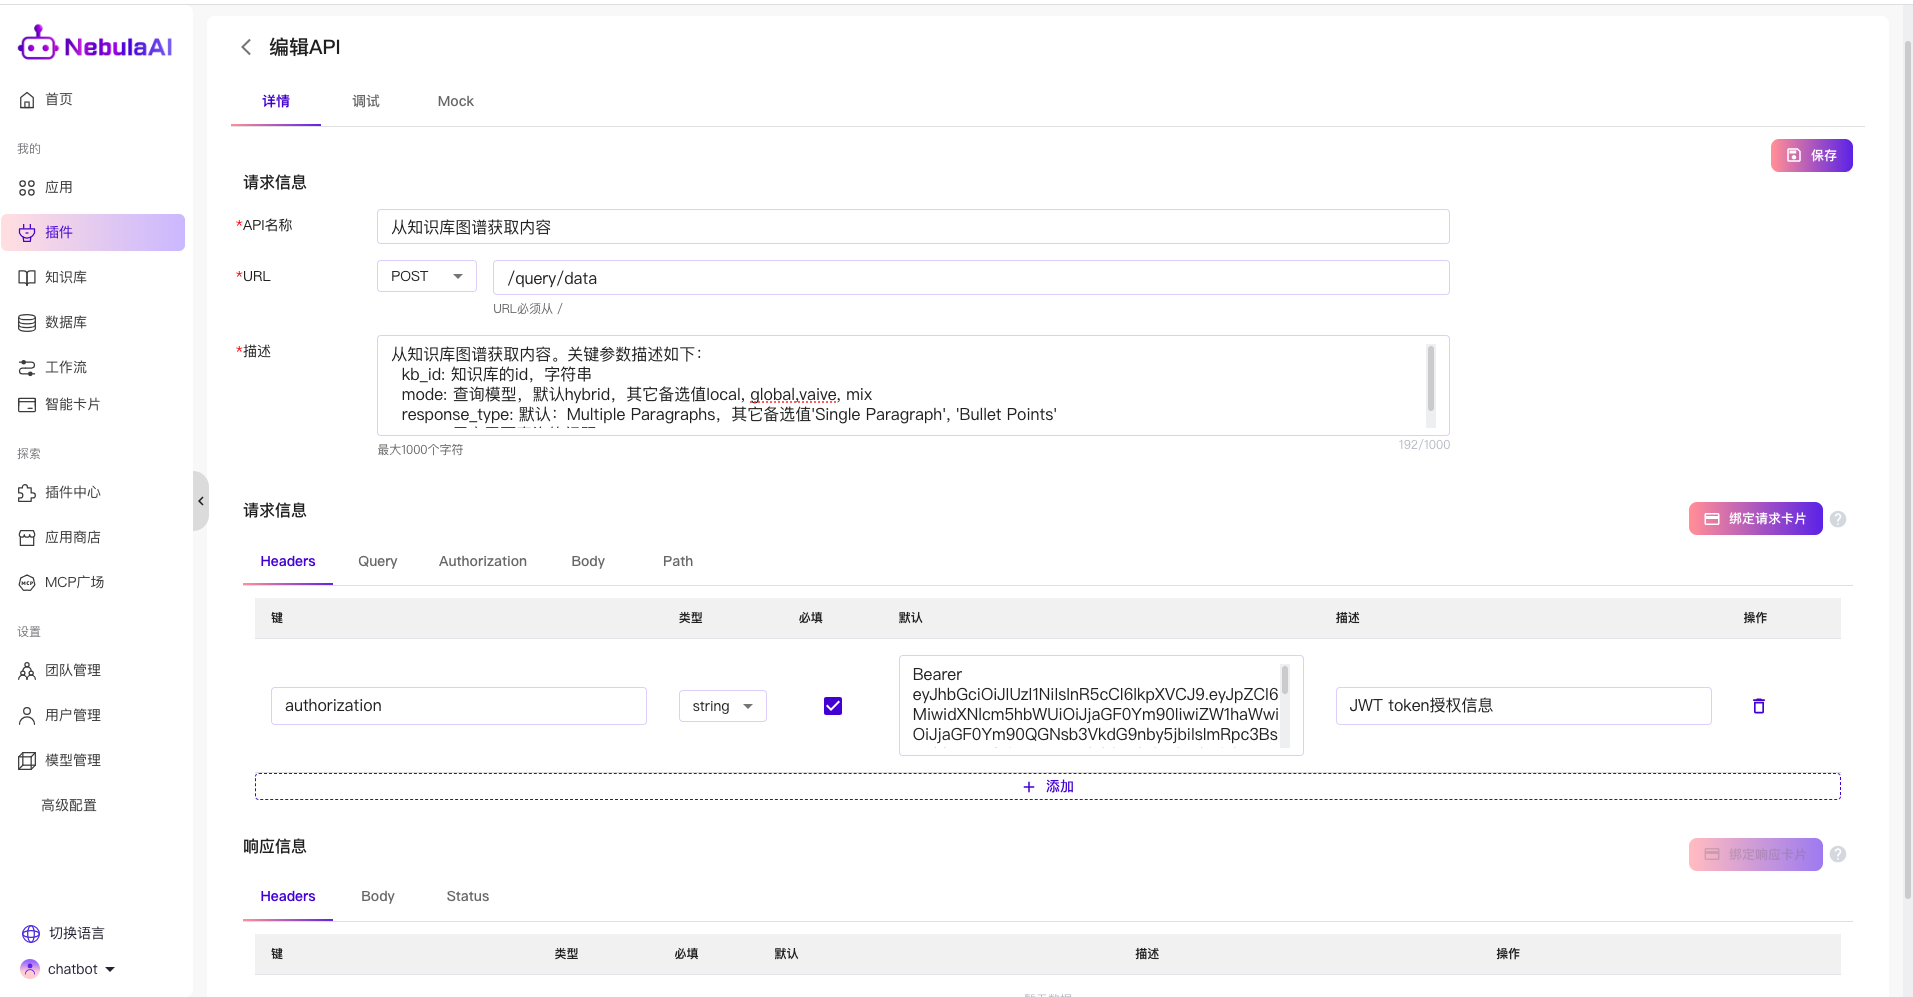
Task: Click the 保存 button
Action: (1811, 155)
